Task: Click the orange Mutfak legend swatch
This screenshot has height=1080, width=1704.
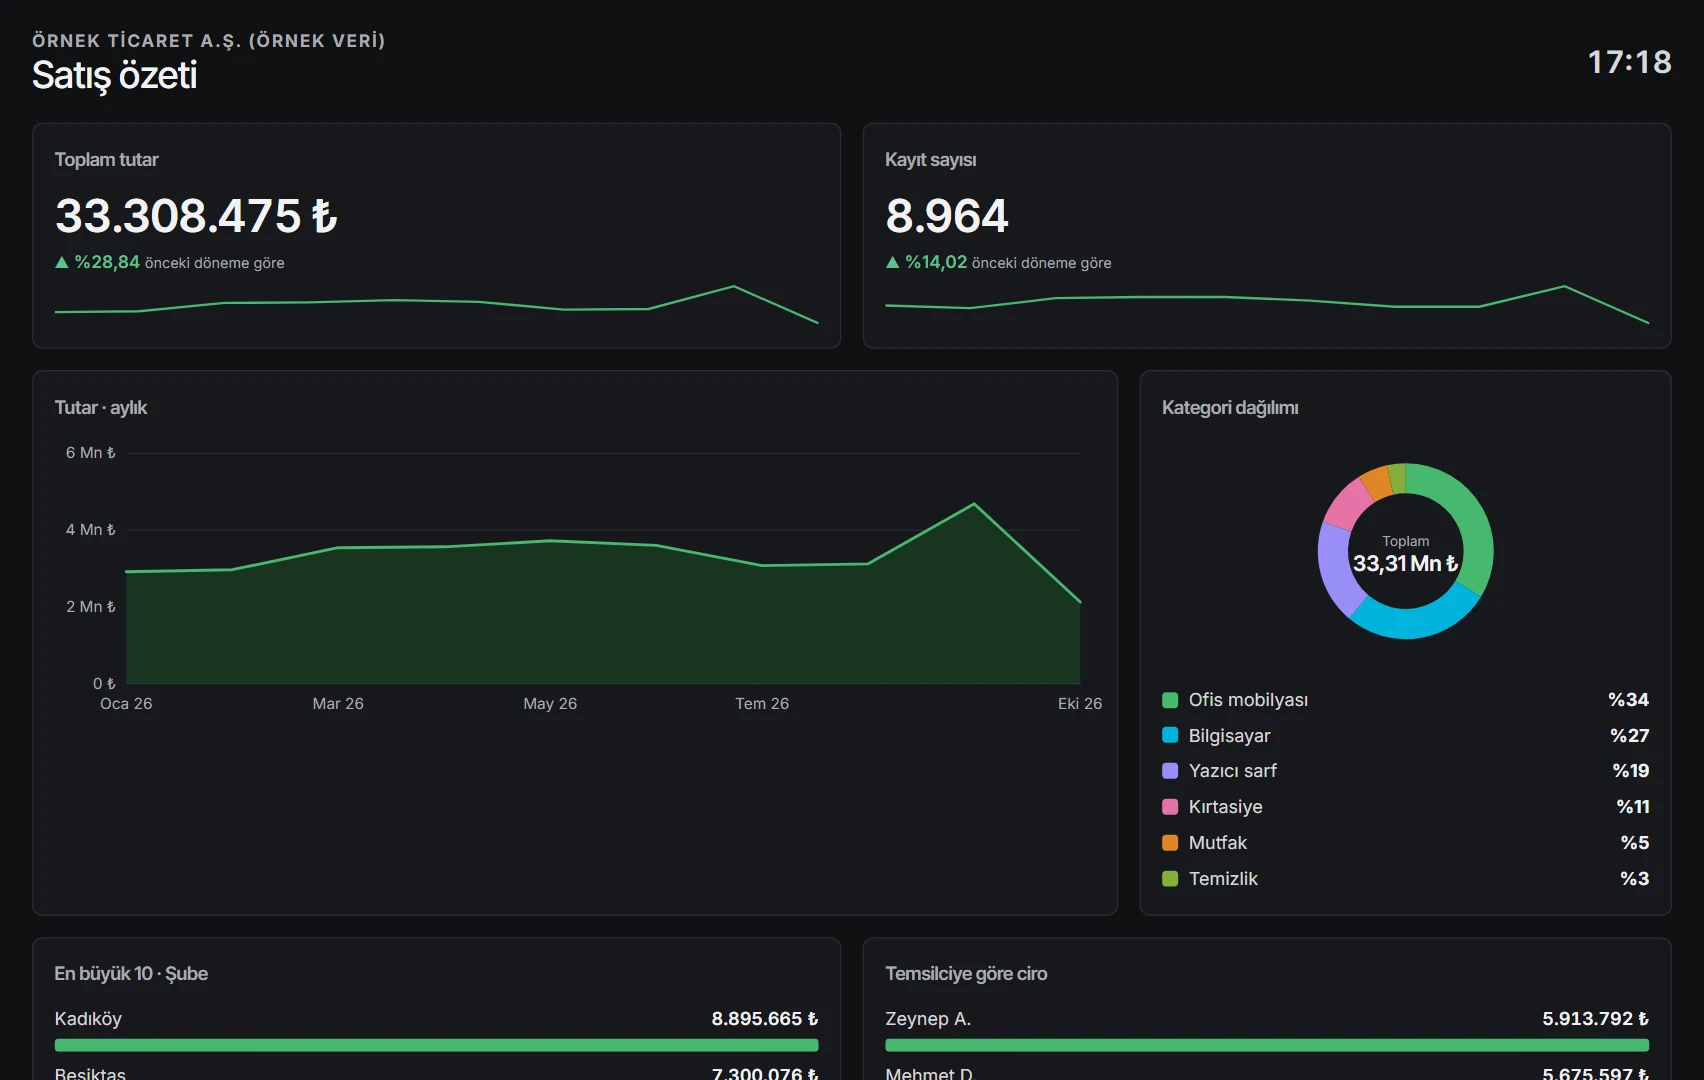Action: click(1170, 843)
